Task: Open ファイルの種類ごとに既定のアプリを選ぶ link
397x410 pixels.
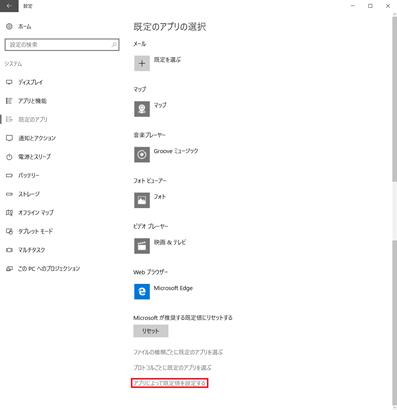Action: tap(178, 352)
